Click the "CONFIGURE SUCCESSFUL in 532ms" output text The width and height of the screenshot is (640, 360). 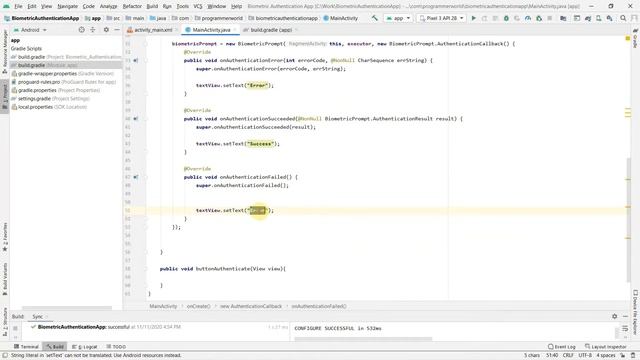(338, 328)
